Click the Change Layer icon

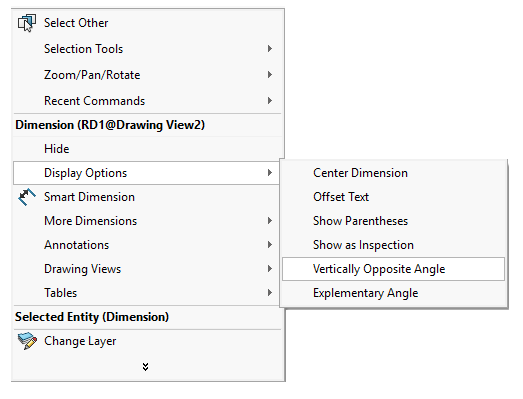[x=27, y=341]
